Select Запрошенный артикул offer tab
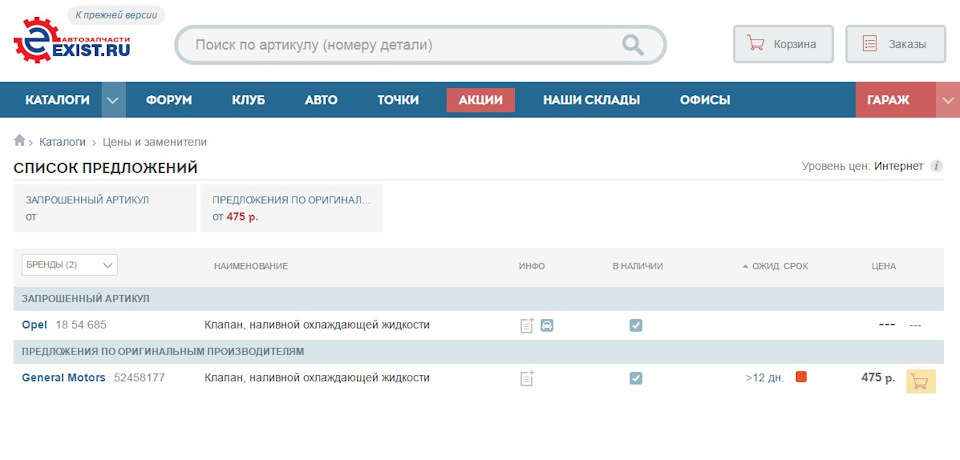 105,208
